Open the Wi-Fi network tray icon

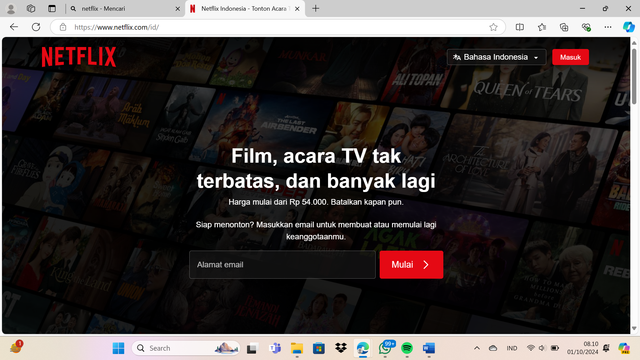[x=531, y=348]
